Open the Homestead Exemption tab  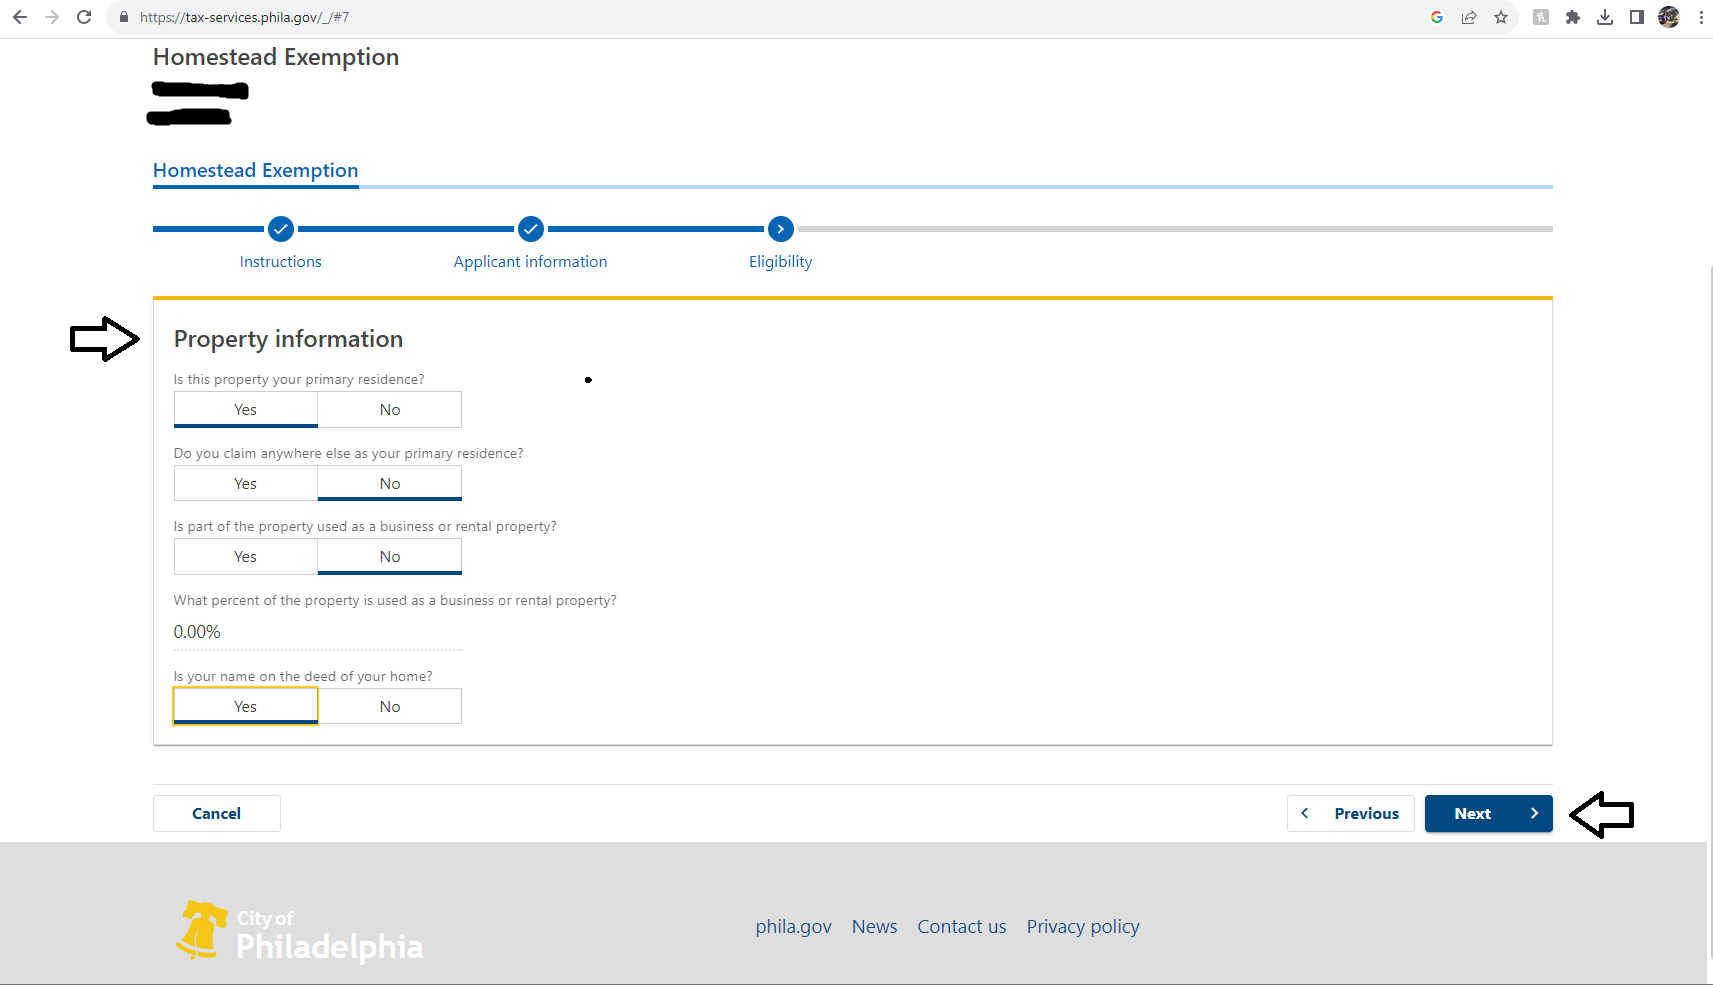(255, 171)
